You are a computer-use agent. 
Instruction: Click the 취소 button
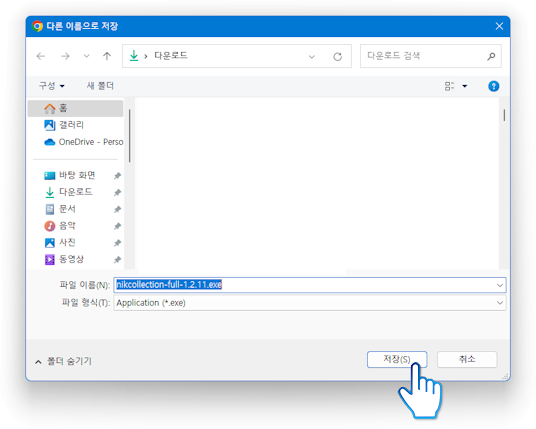point(467,359)
